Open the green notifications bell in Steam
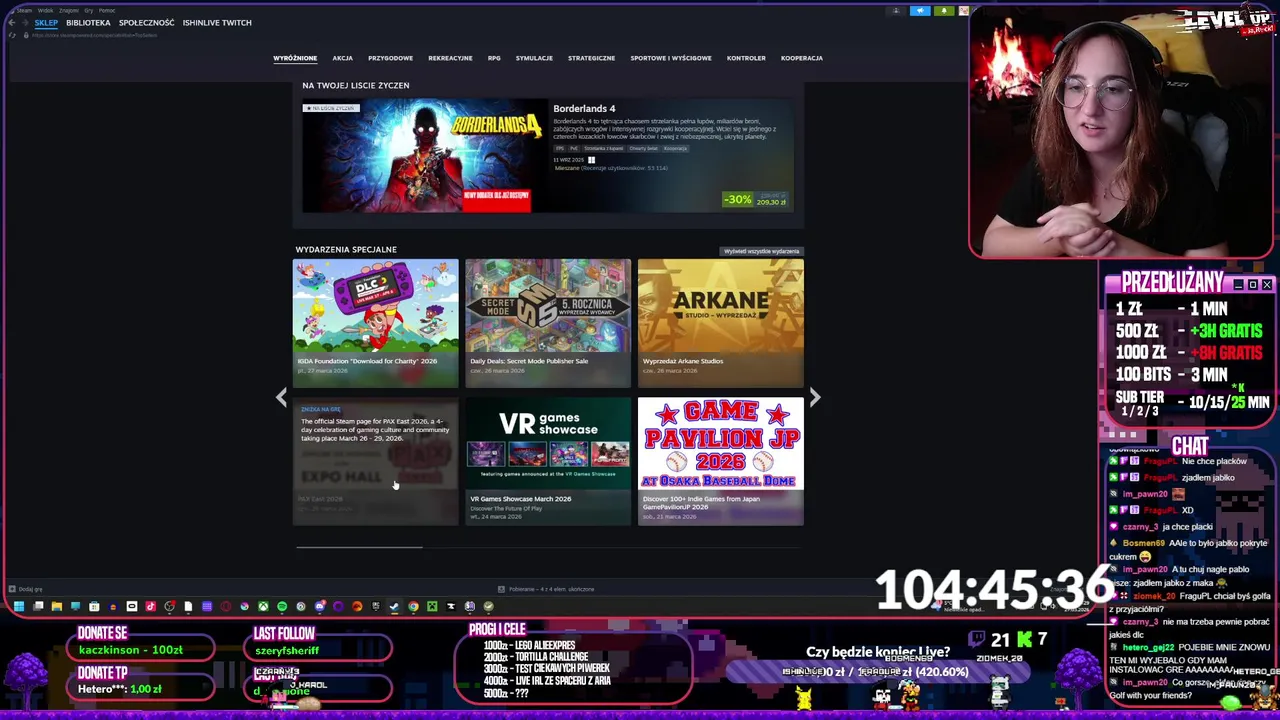The height and width of the screenshot is (720, 1280). click(x=943, y=10)
